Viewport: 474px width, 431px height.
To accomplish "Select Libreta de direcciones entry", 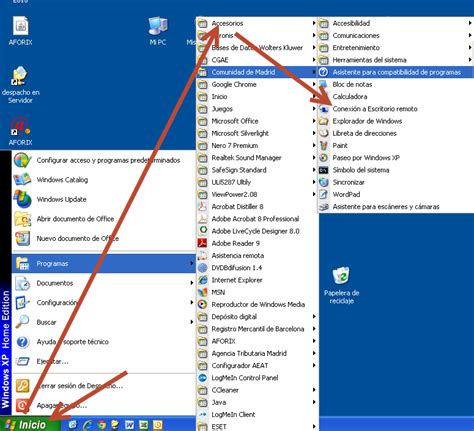I will tap(396, 133).
